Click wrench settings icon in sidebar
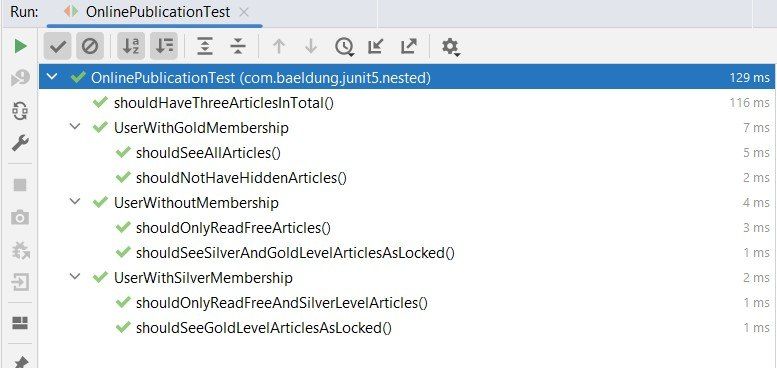 pyautogui.click(x=20, y=143)
